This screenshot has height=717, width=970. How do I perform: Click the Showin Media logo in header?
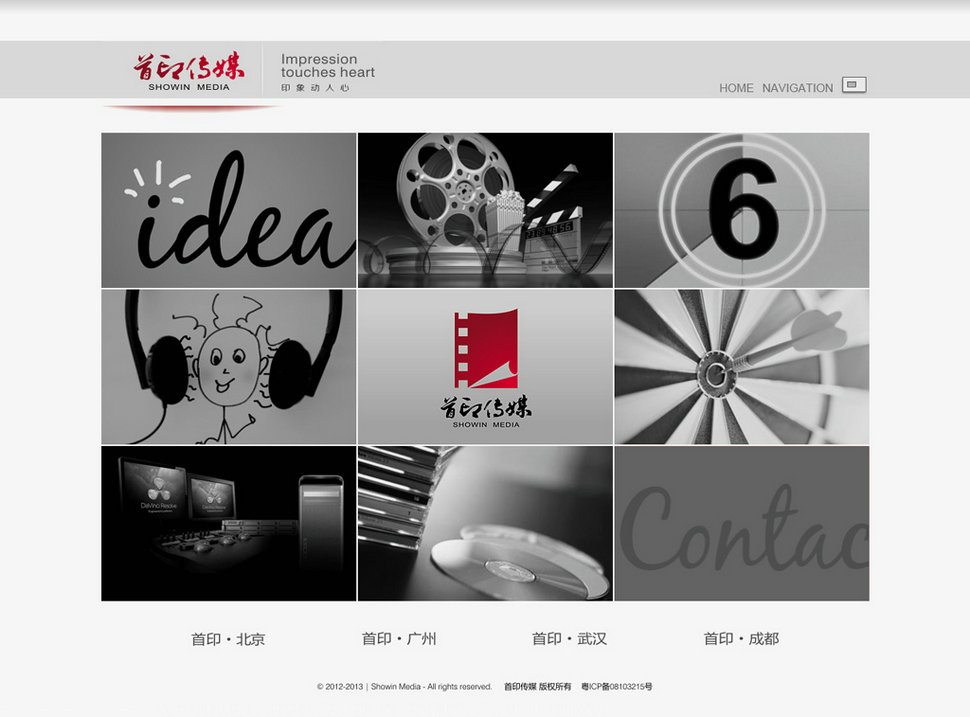[x=189, y=71]
